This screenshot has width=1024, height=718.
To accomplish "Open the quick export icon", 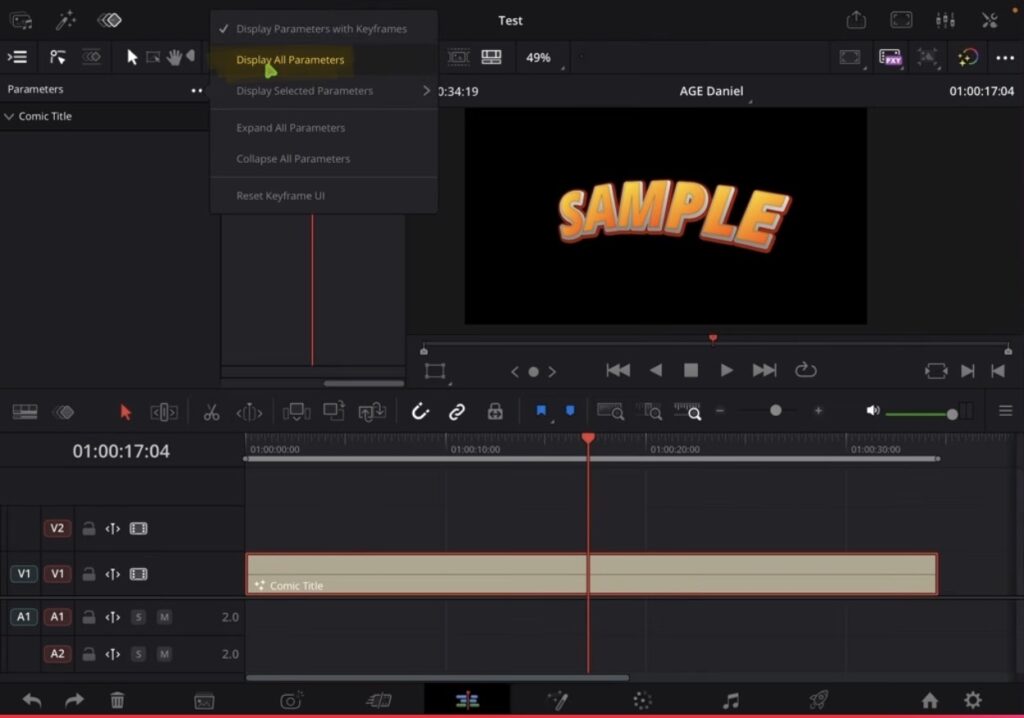I will click(x=856, y=20).
